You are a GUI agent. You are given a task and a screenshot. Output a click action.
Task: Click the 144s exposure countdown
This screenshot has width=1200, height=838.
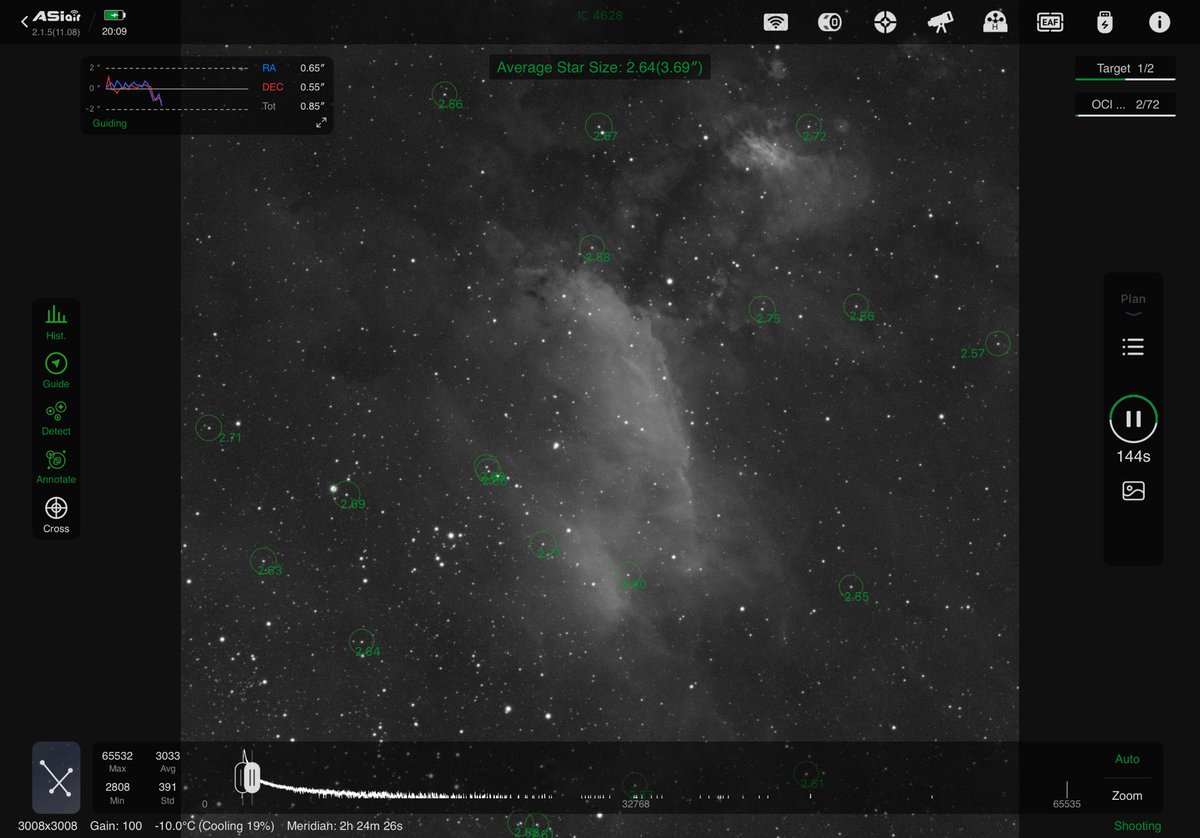pos(1133,456)
